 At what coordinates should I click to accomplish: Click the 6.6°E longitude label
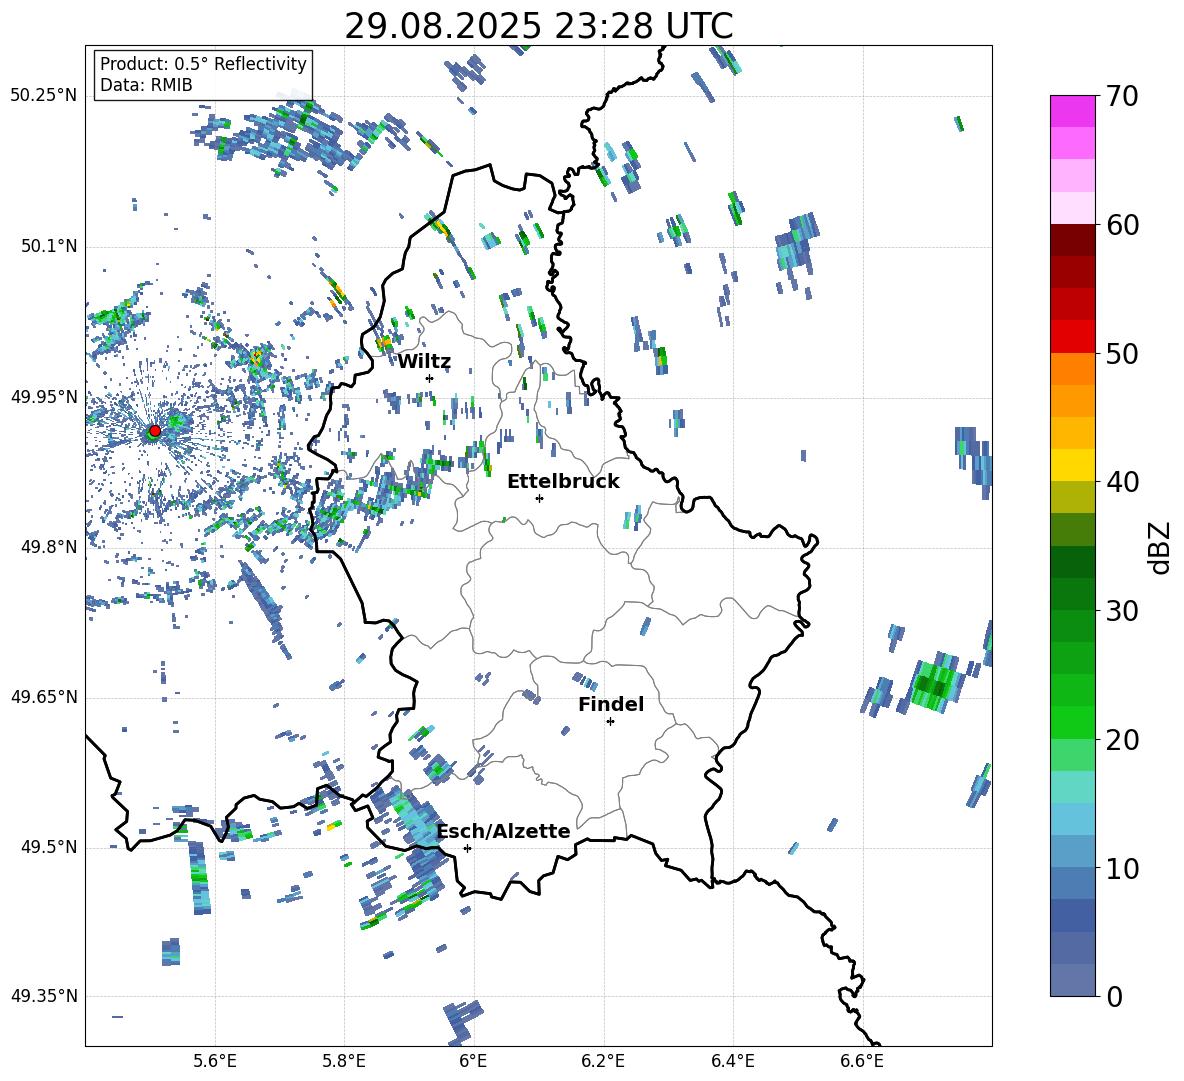pos(862,1061)
